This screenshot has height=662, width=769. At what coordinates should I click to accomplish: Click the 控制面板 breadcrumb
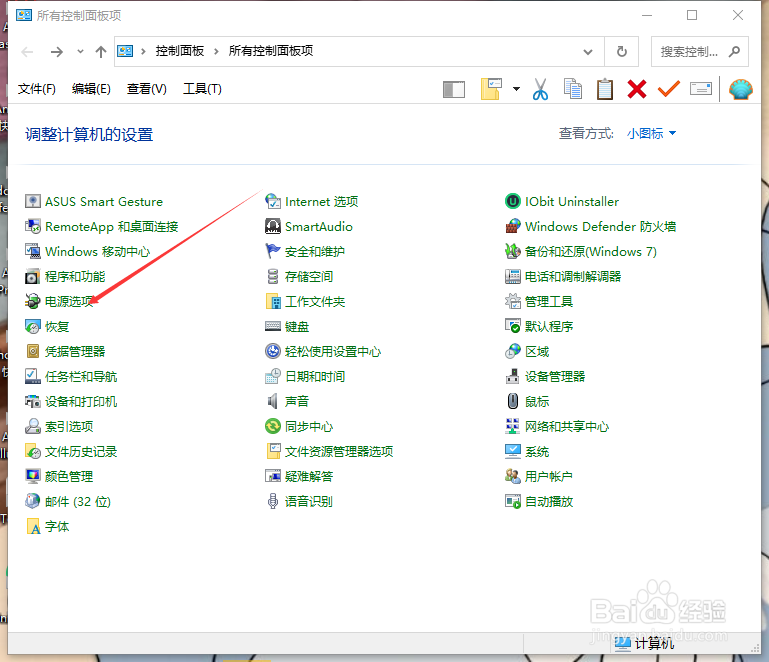tap(179, 51)
